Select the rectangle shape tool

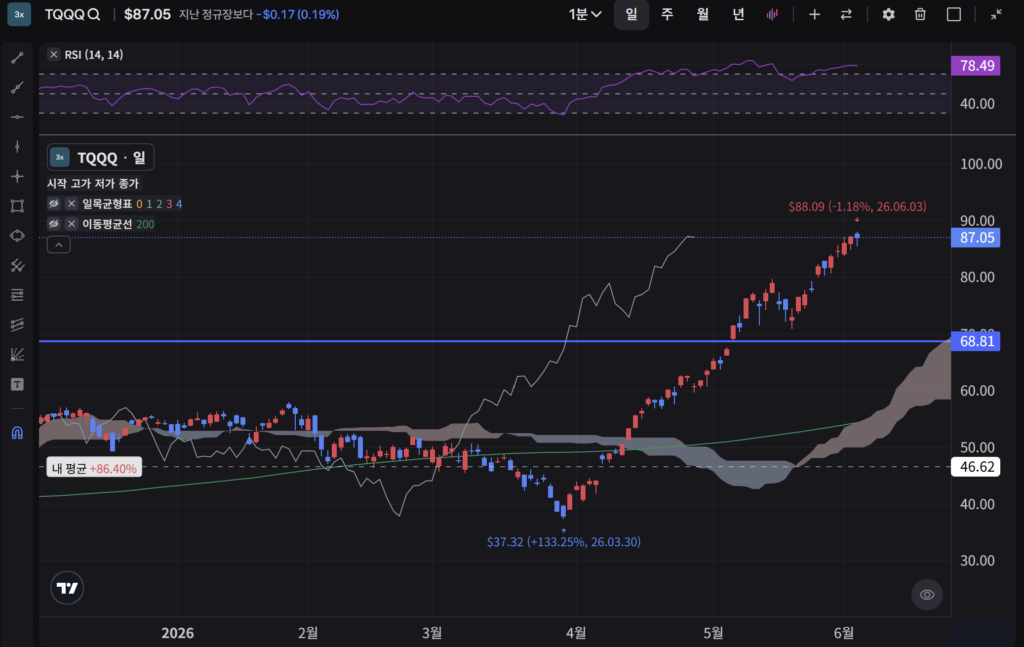pos(18,206)
